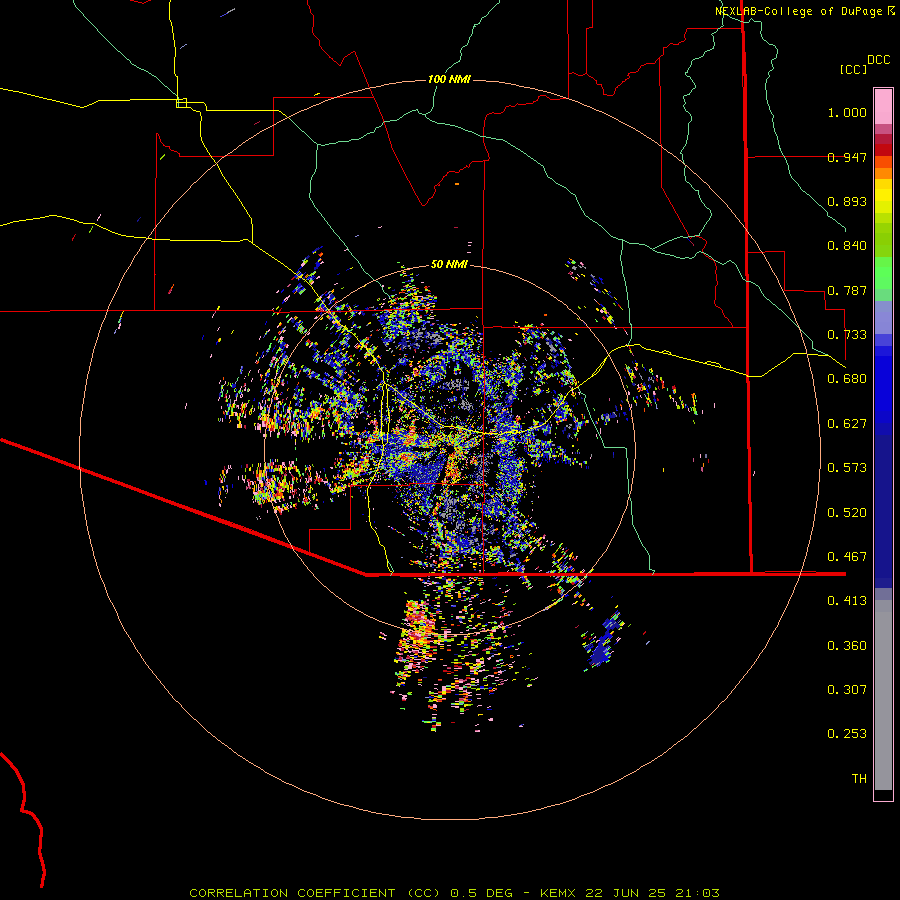This screenshot has width=900, height=900.
Task: Click the small square marker on yellow highway
Action: [x=181, y=103]
